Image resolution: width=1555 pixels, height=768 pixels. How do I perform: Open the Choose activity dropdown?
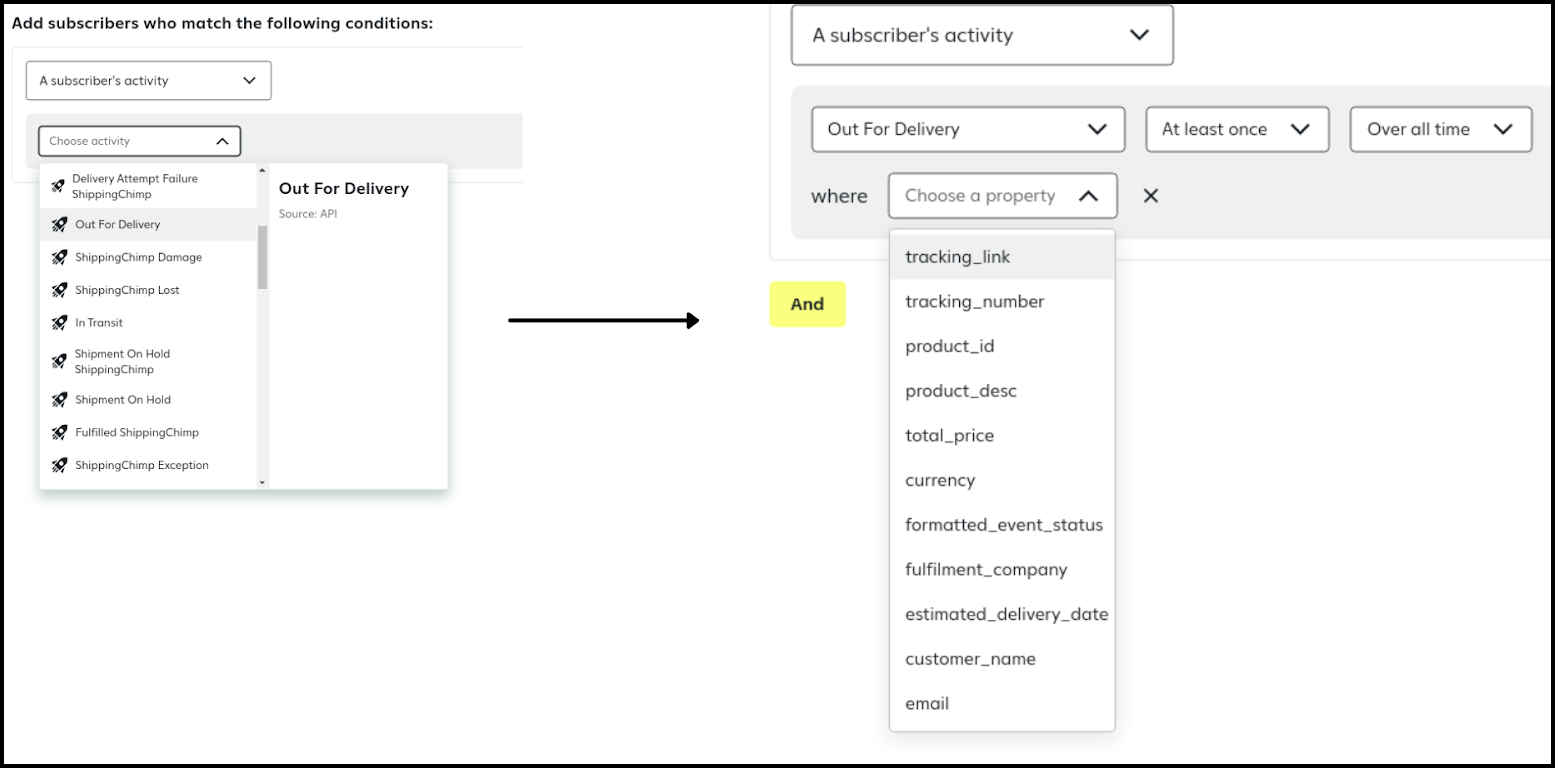click(139, 141)
